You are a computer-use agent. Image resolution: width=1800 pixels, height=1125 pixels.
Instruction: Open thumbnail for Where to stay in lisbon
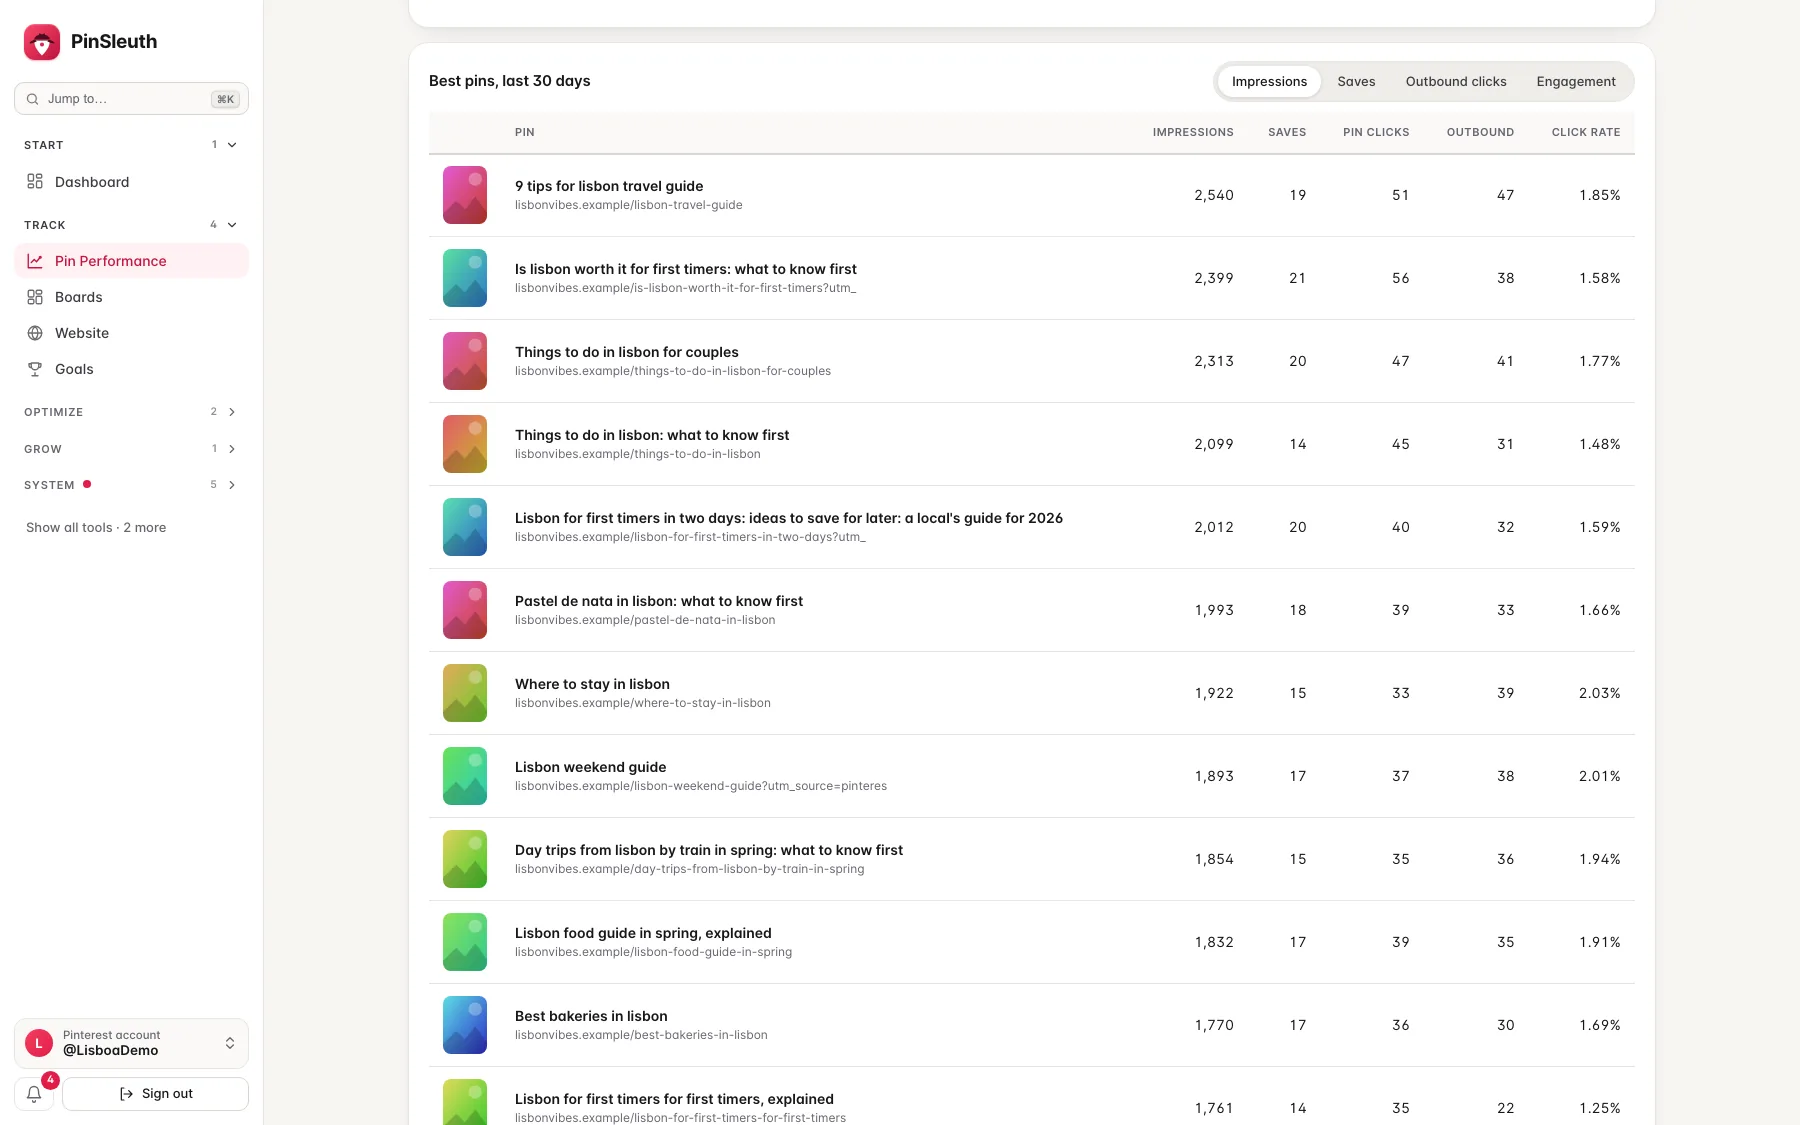pyautogui.click(x=465, y=693)
